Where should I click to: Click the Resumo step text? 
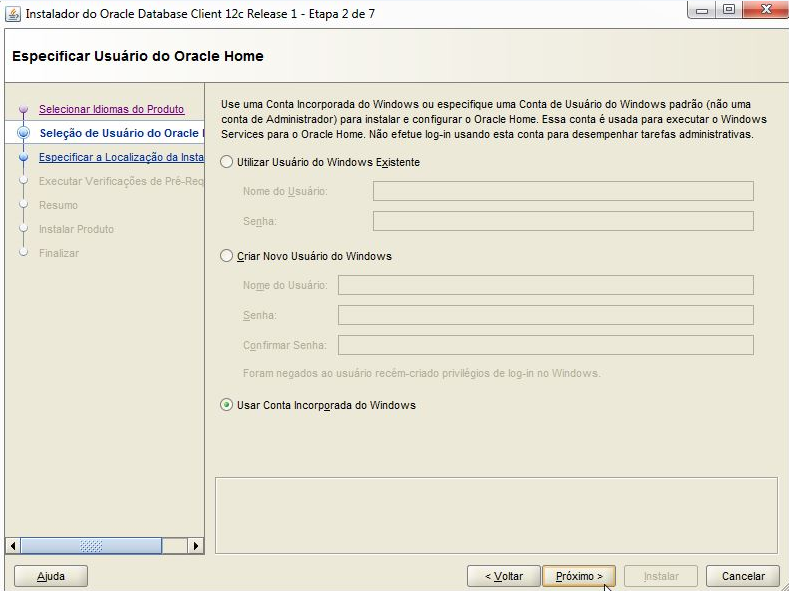tap(58, 205)
